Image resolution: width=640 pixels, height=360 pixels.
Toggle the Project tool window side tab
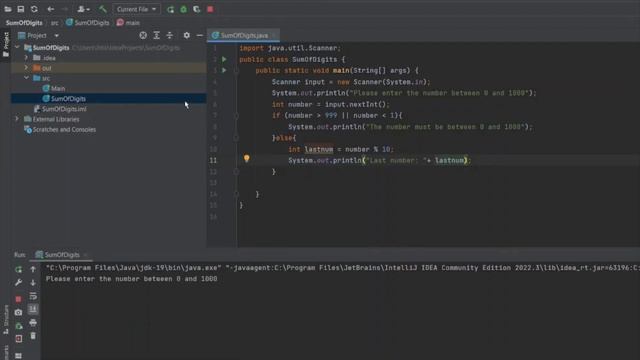click(5, 44)
